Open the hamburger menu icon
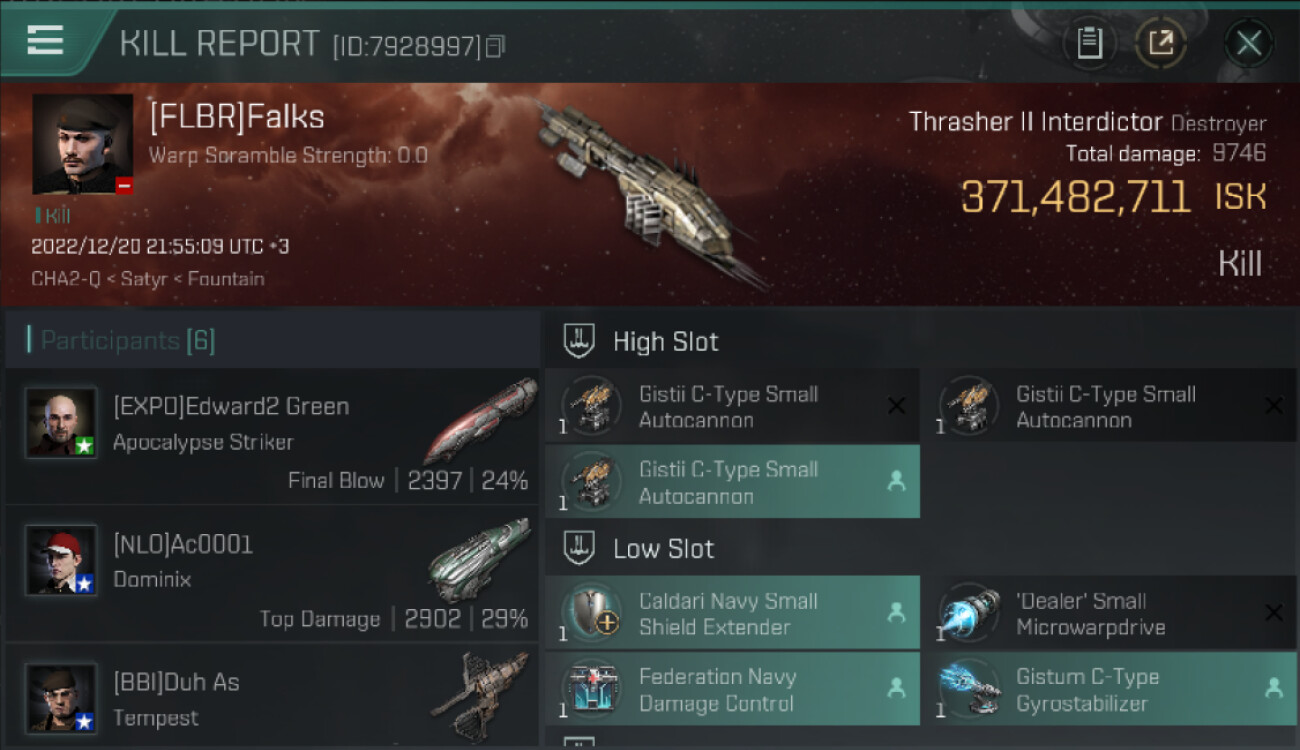 click(45, 40)
